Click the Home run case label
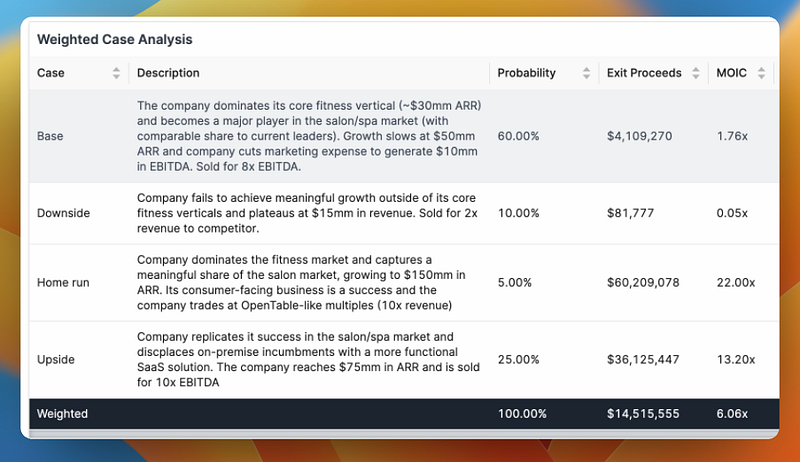Image resolution: width=800 pixels, height=462 pixels. tap(64, 283)
